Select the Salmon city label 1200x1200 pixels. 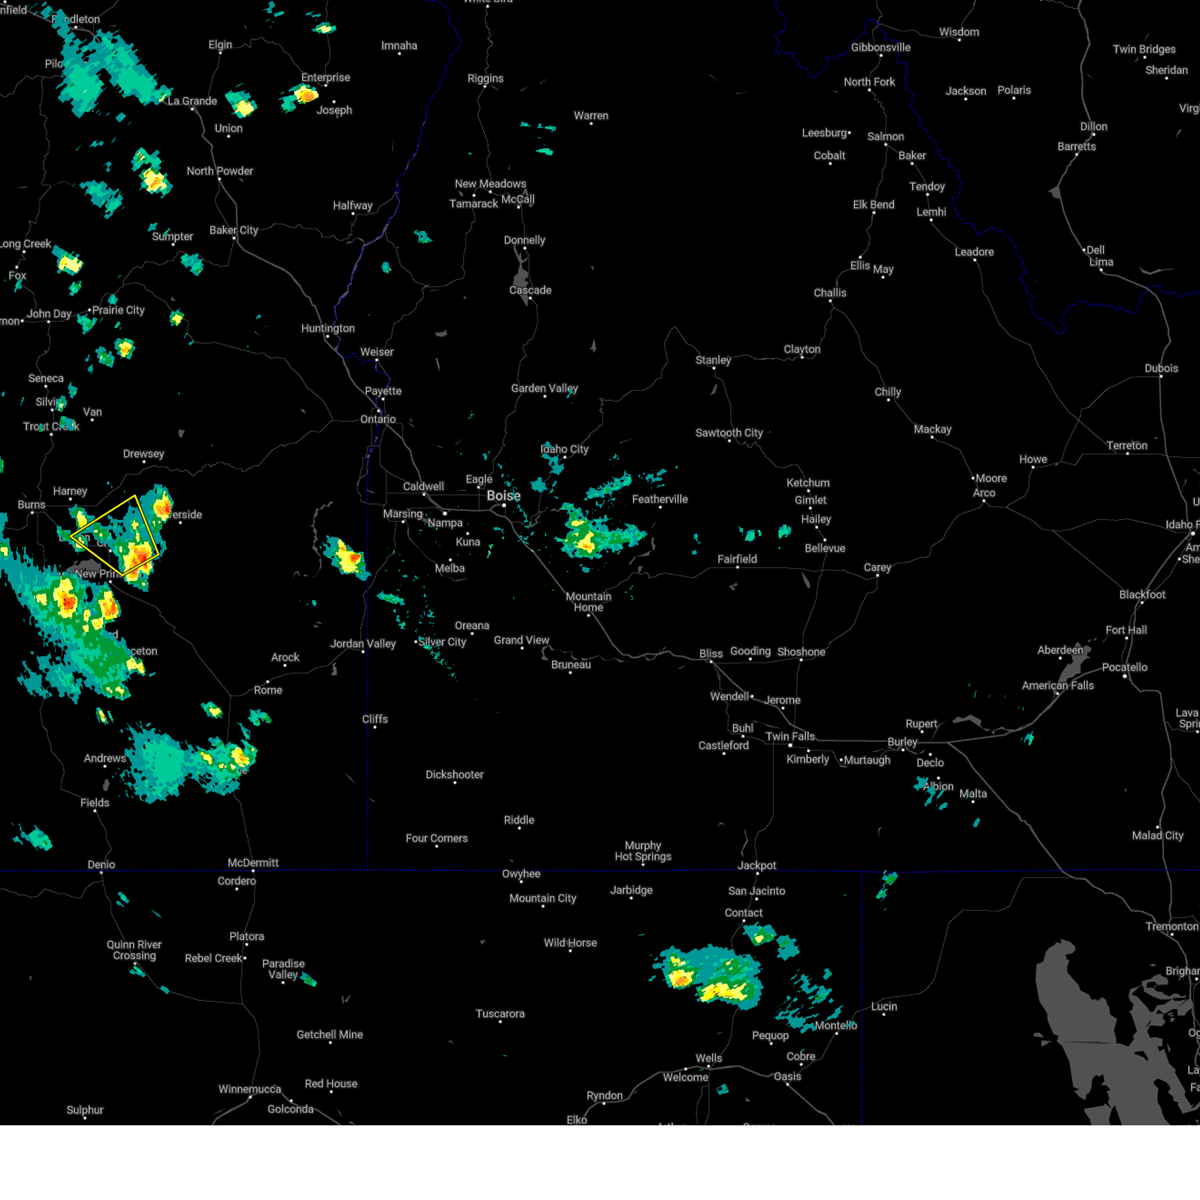(886, 137)
